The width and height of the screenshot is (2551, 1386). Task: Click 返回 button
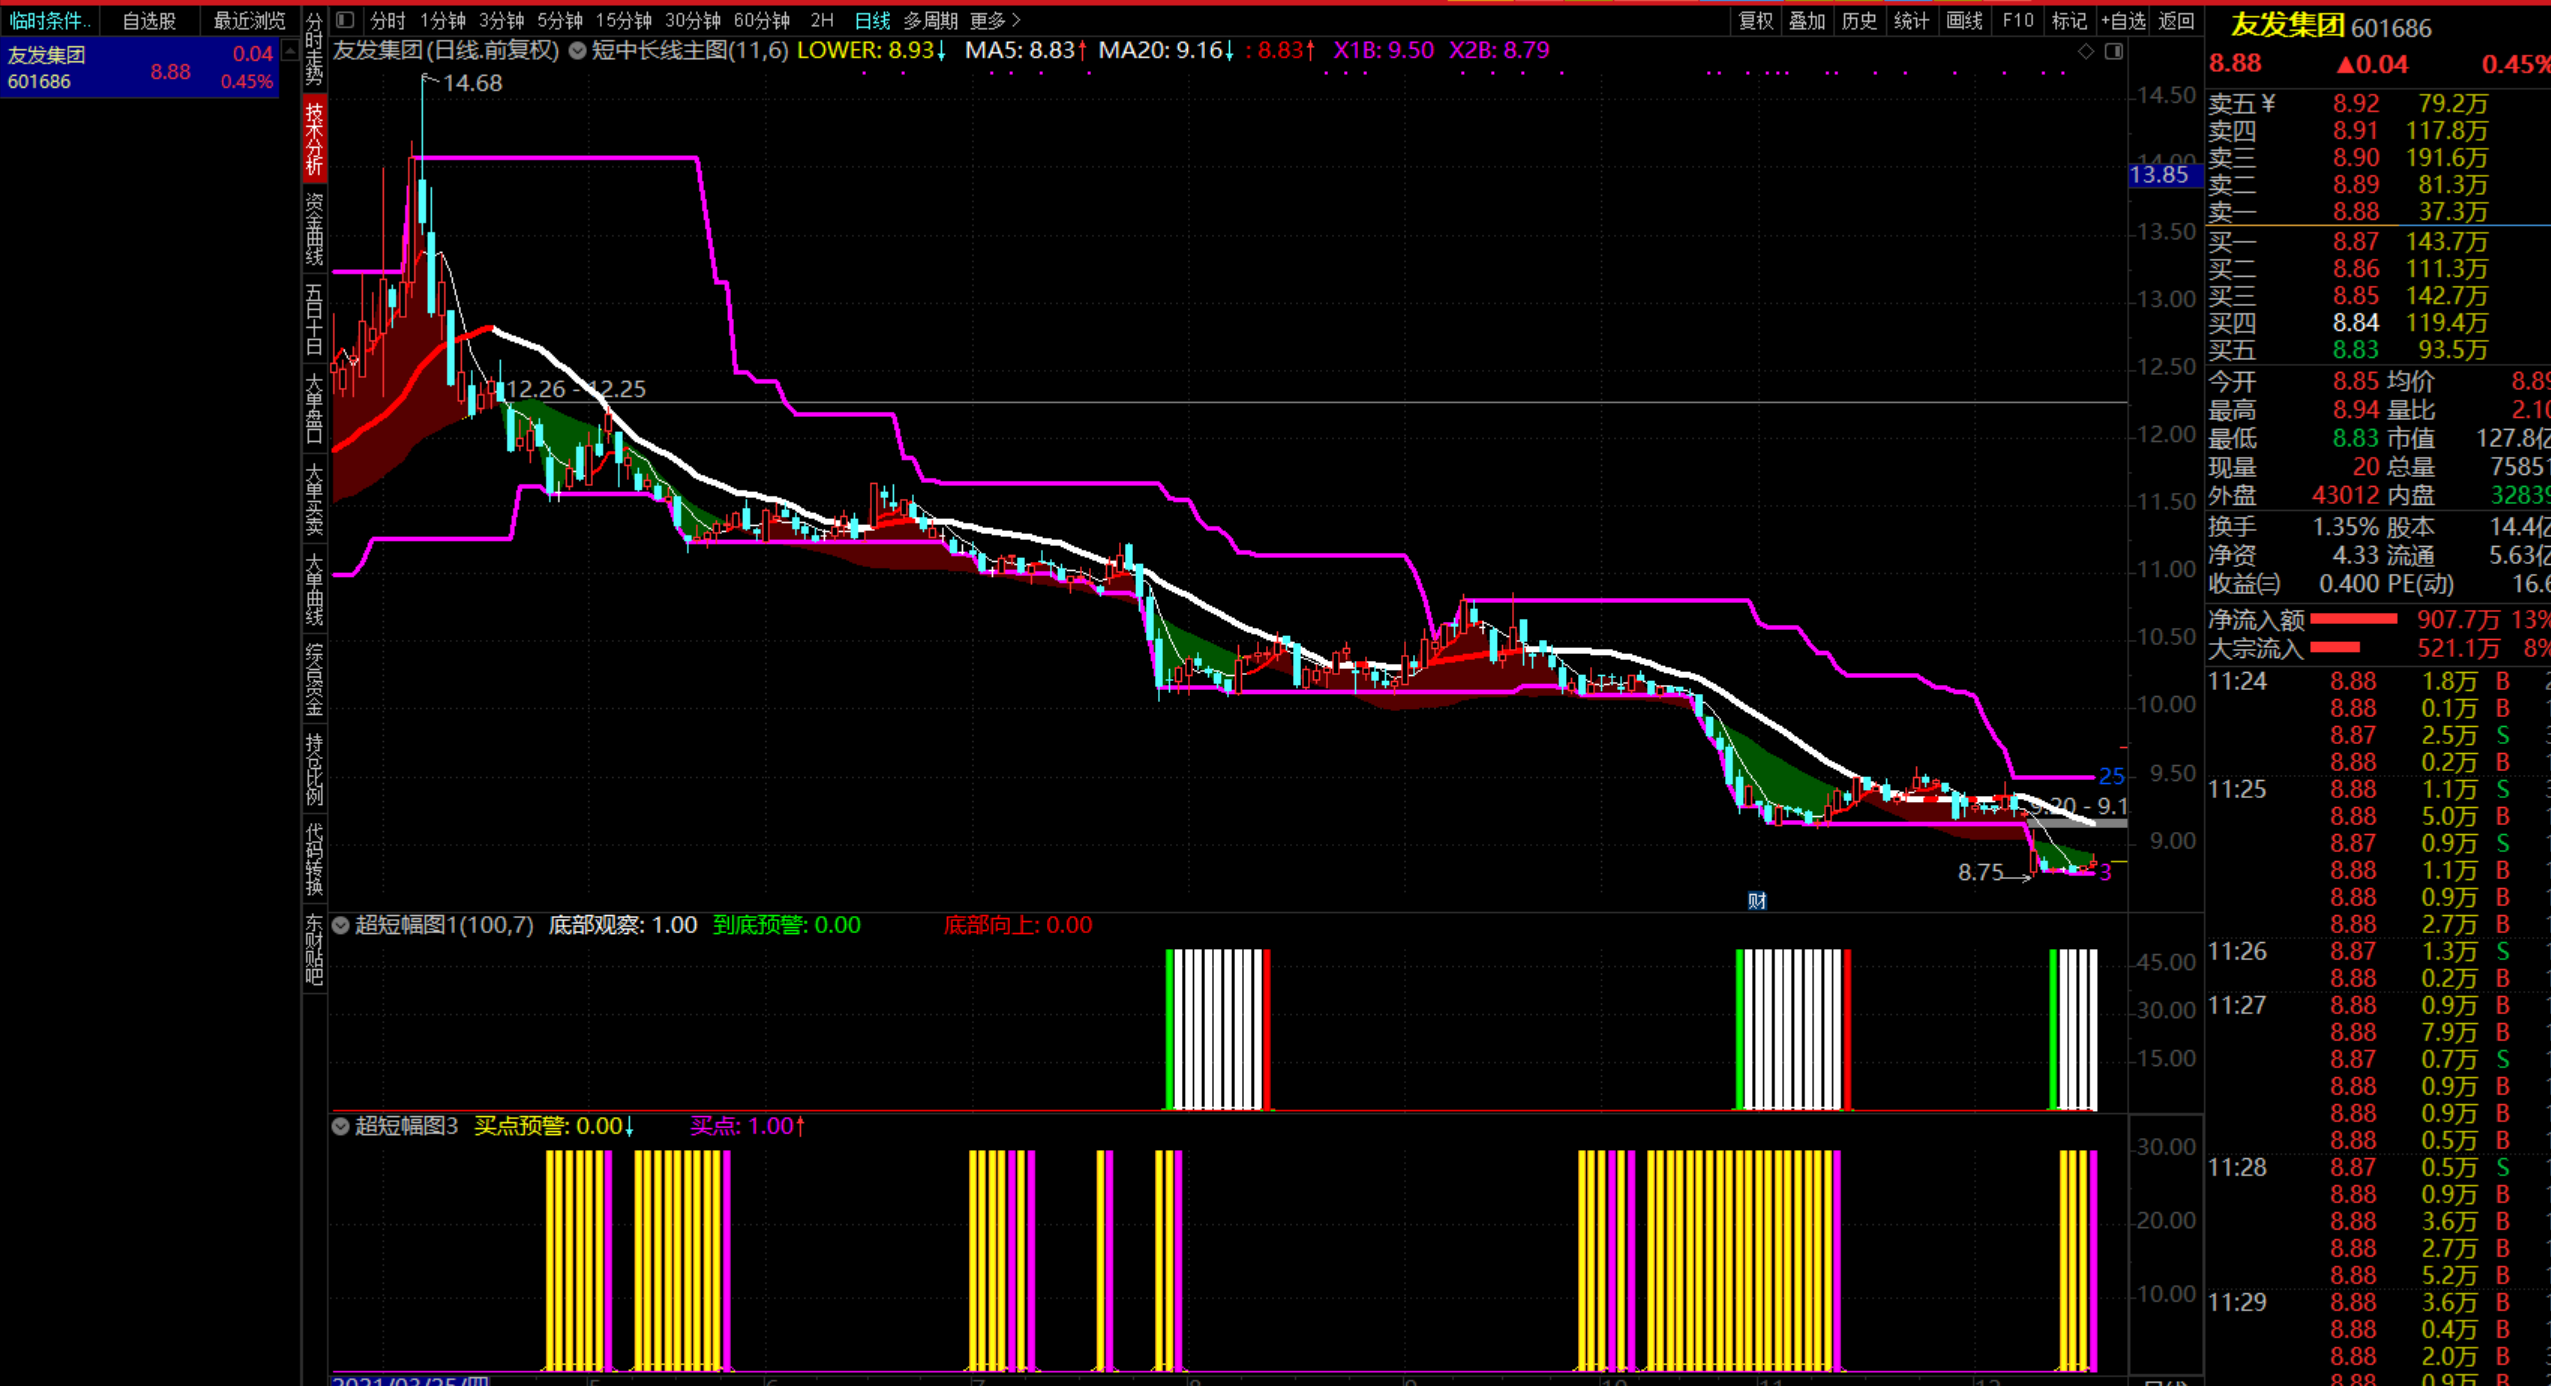[x=2175, y=20]
